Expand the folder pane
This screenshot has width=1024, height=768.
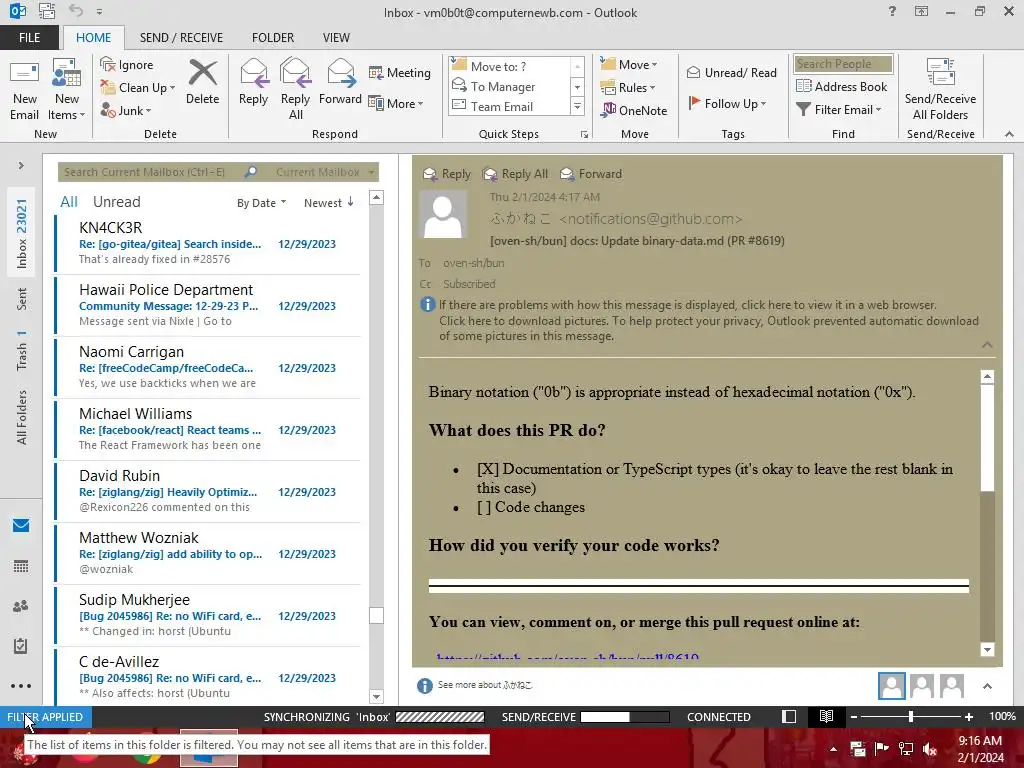tap(21, 166)
